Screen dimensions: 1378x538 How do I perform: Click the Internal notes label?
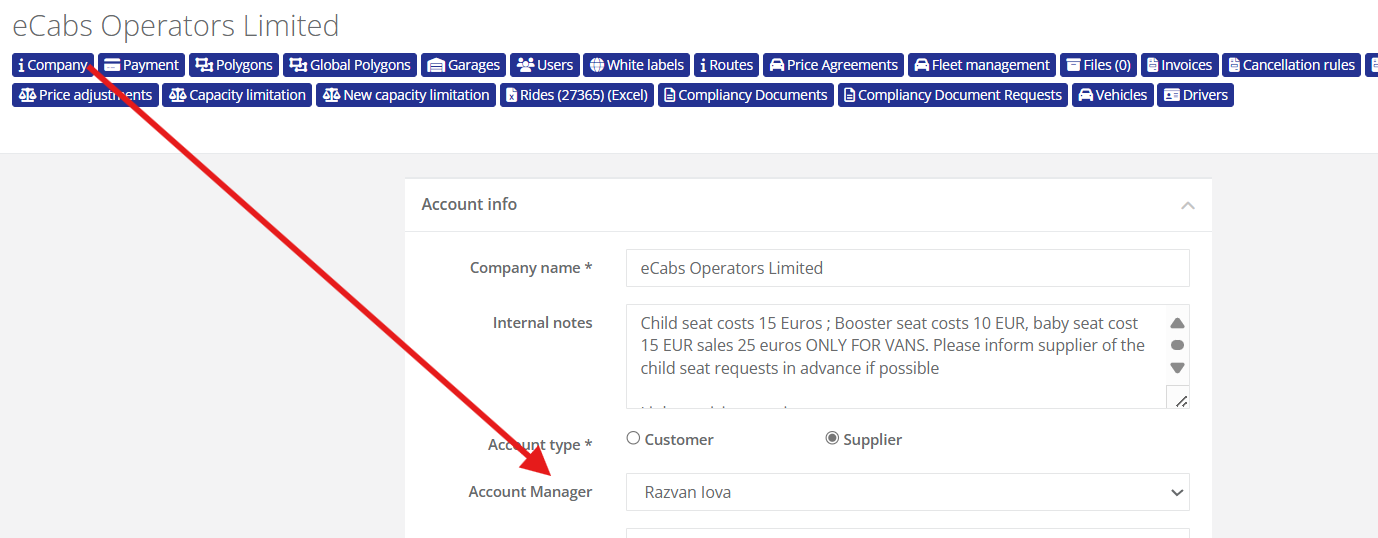pyautogui.click(x=542, y=323)
